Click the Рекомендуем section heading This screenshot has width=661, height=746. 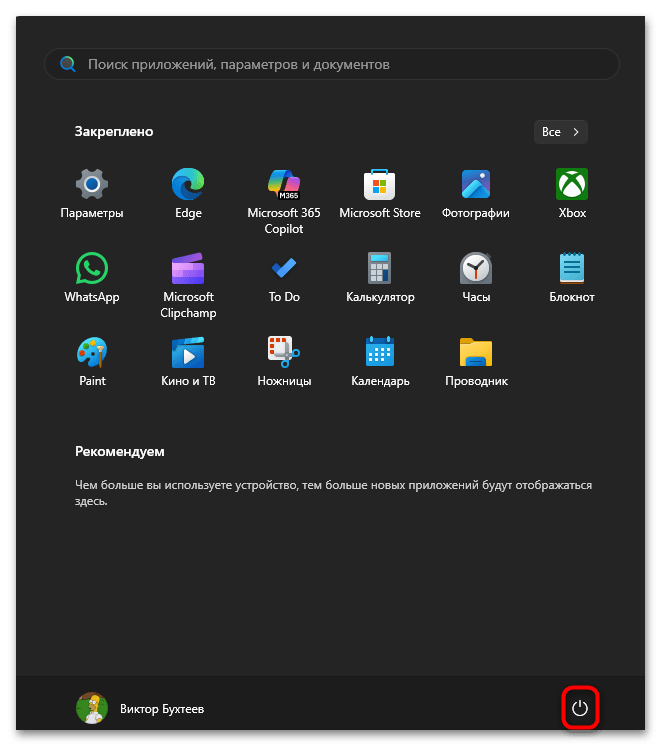coord(119,452)
